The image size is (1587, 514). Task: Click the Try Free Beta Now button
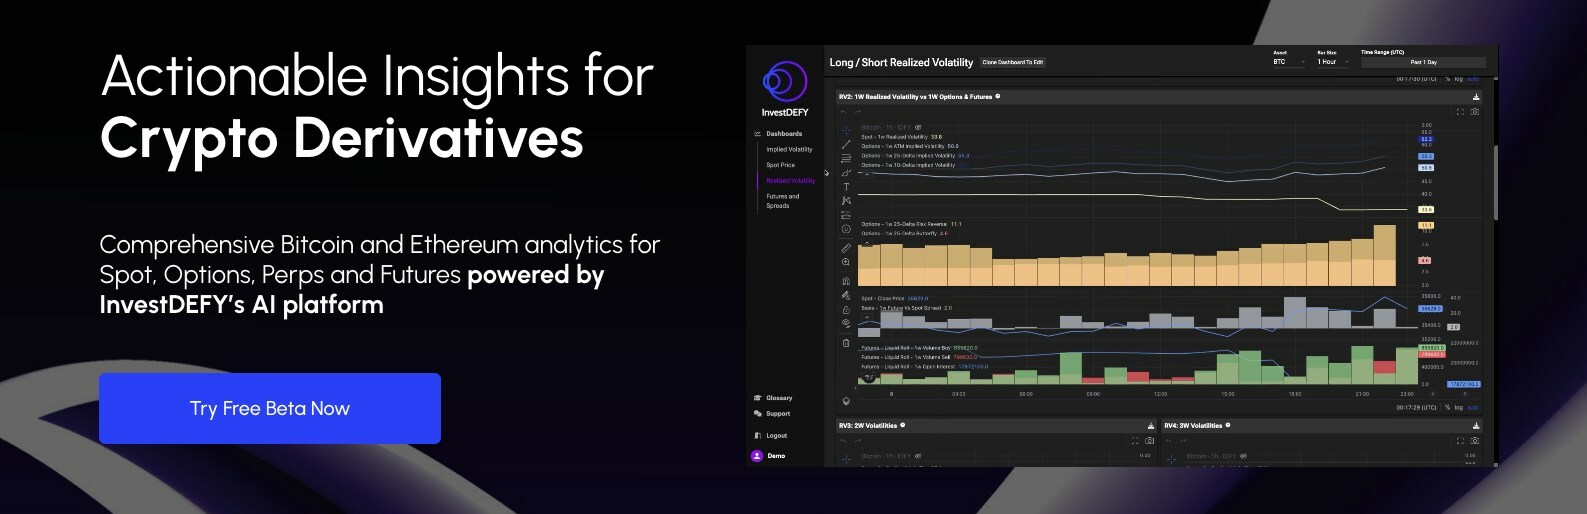pyautogui.click(x=269, y=408)
